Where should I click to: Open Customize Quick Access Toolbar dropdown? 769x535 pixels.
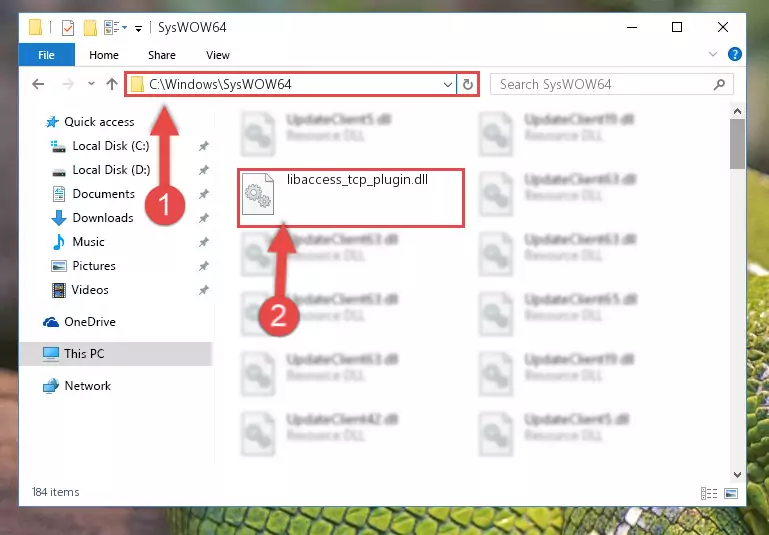[x=139, y=28]
